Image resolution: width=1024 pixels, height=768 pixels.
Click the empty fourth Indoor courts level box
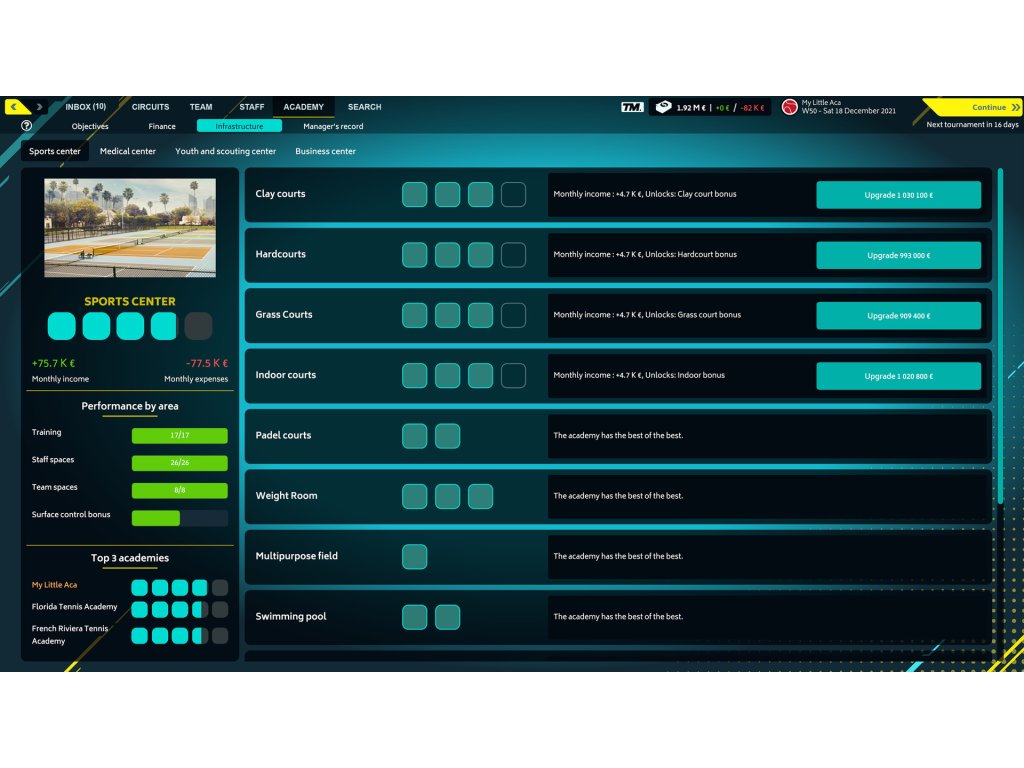coord(513,376)
